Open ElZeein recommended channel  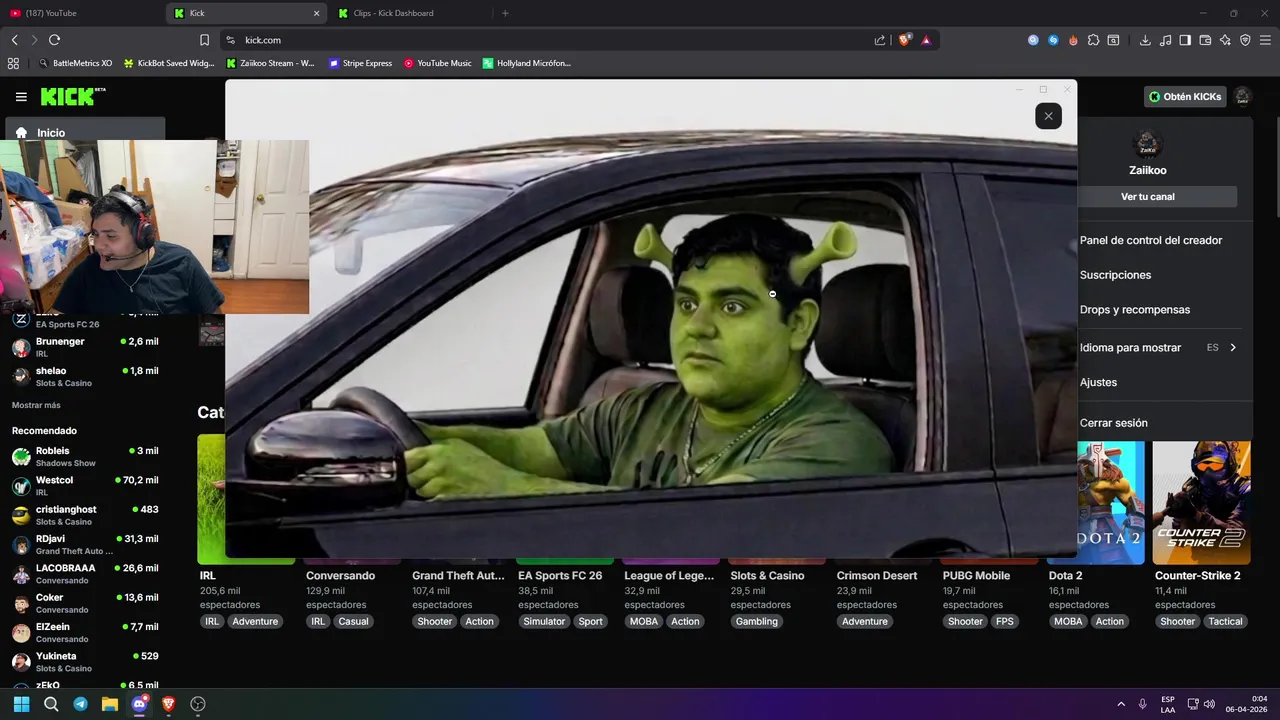pos(85,632)
